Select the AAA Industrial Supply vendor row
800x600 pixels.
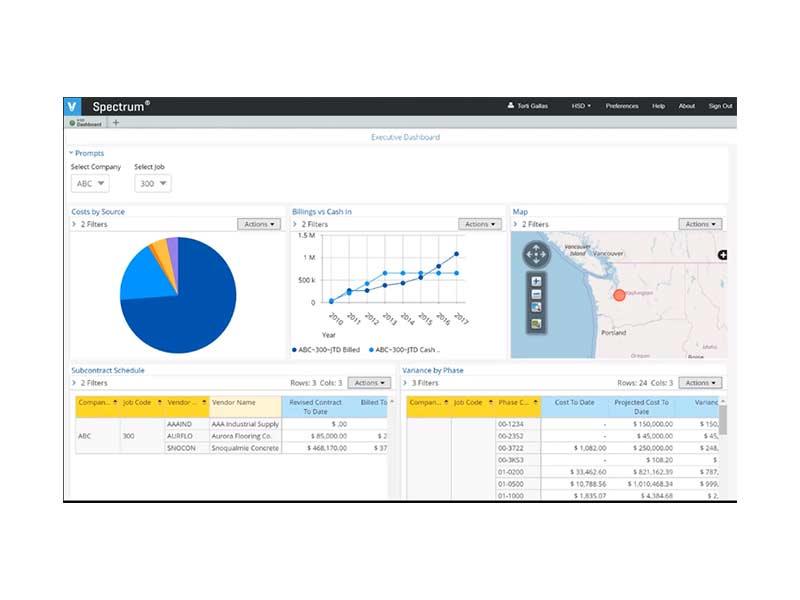[x=245, y=424]
